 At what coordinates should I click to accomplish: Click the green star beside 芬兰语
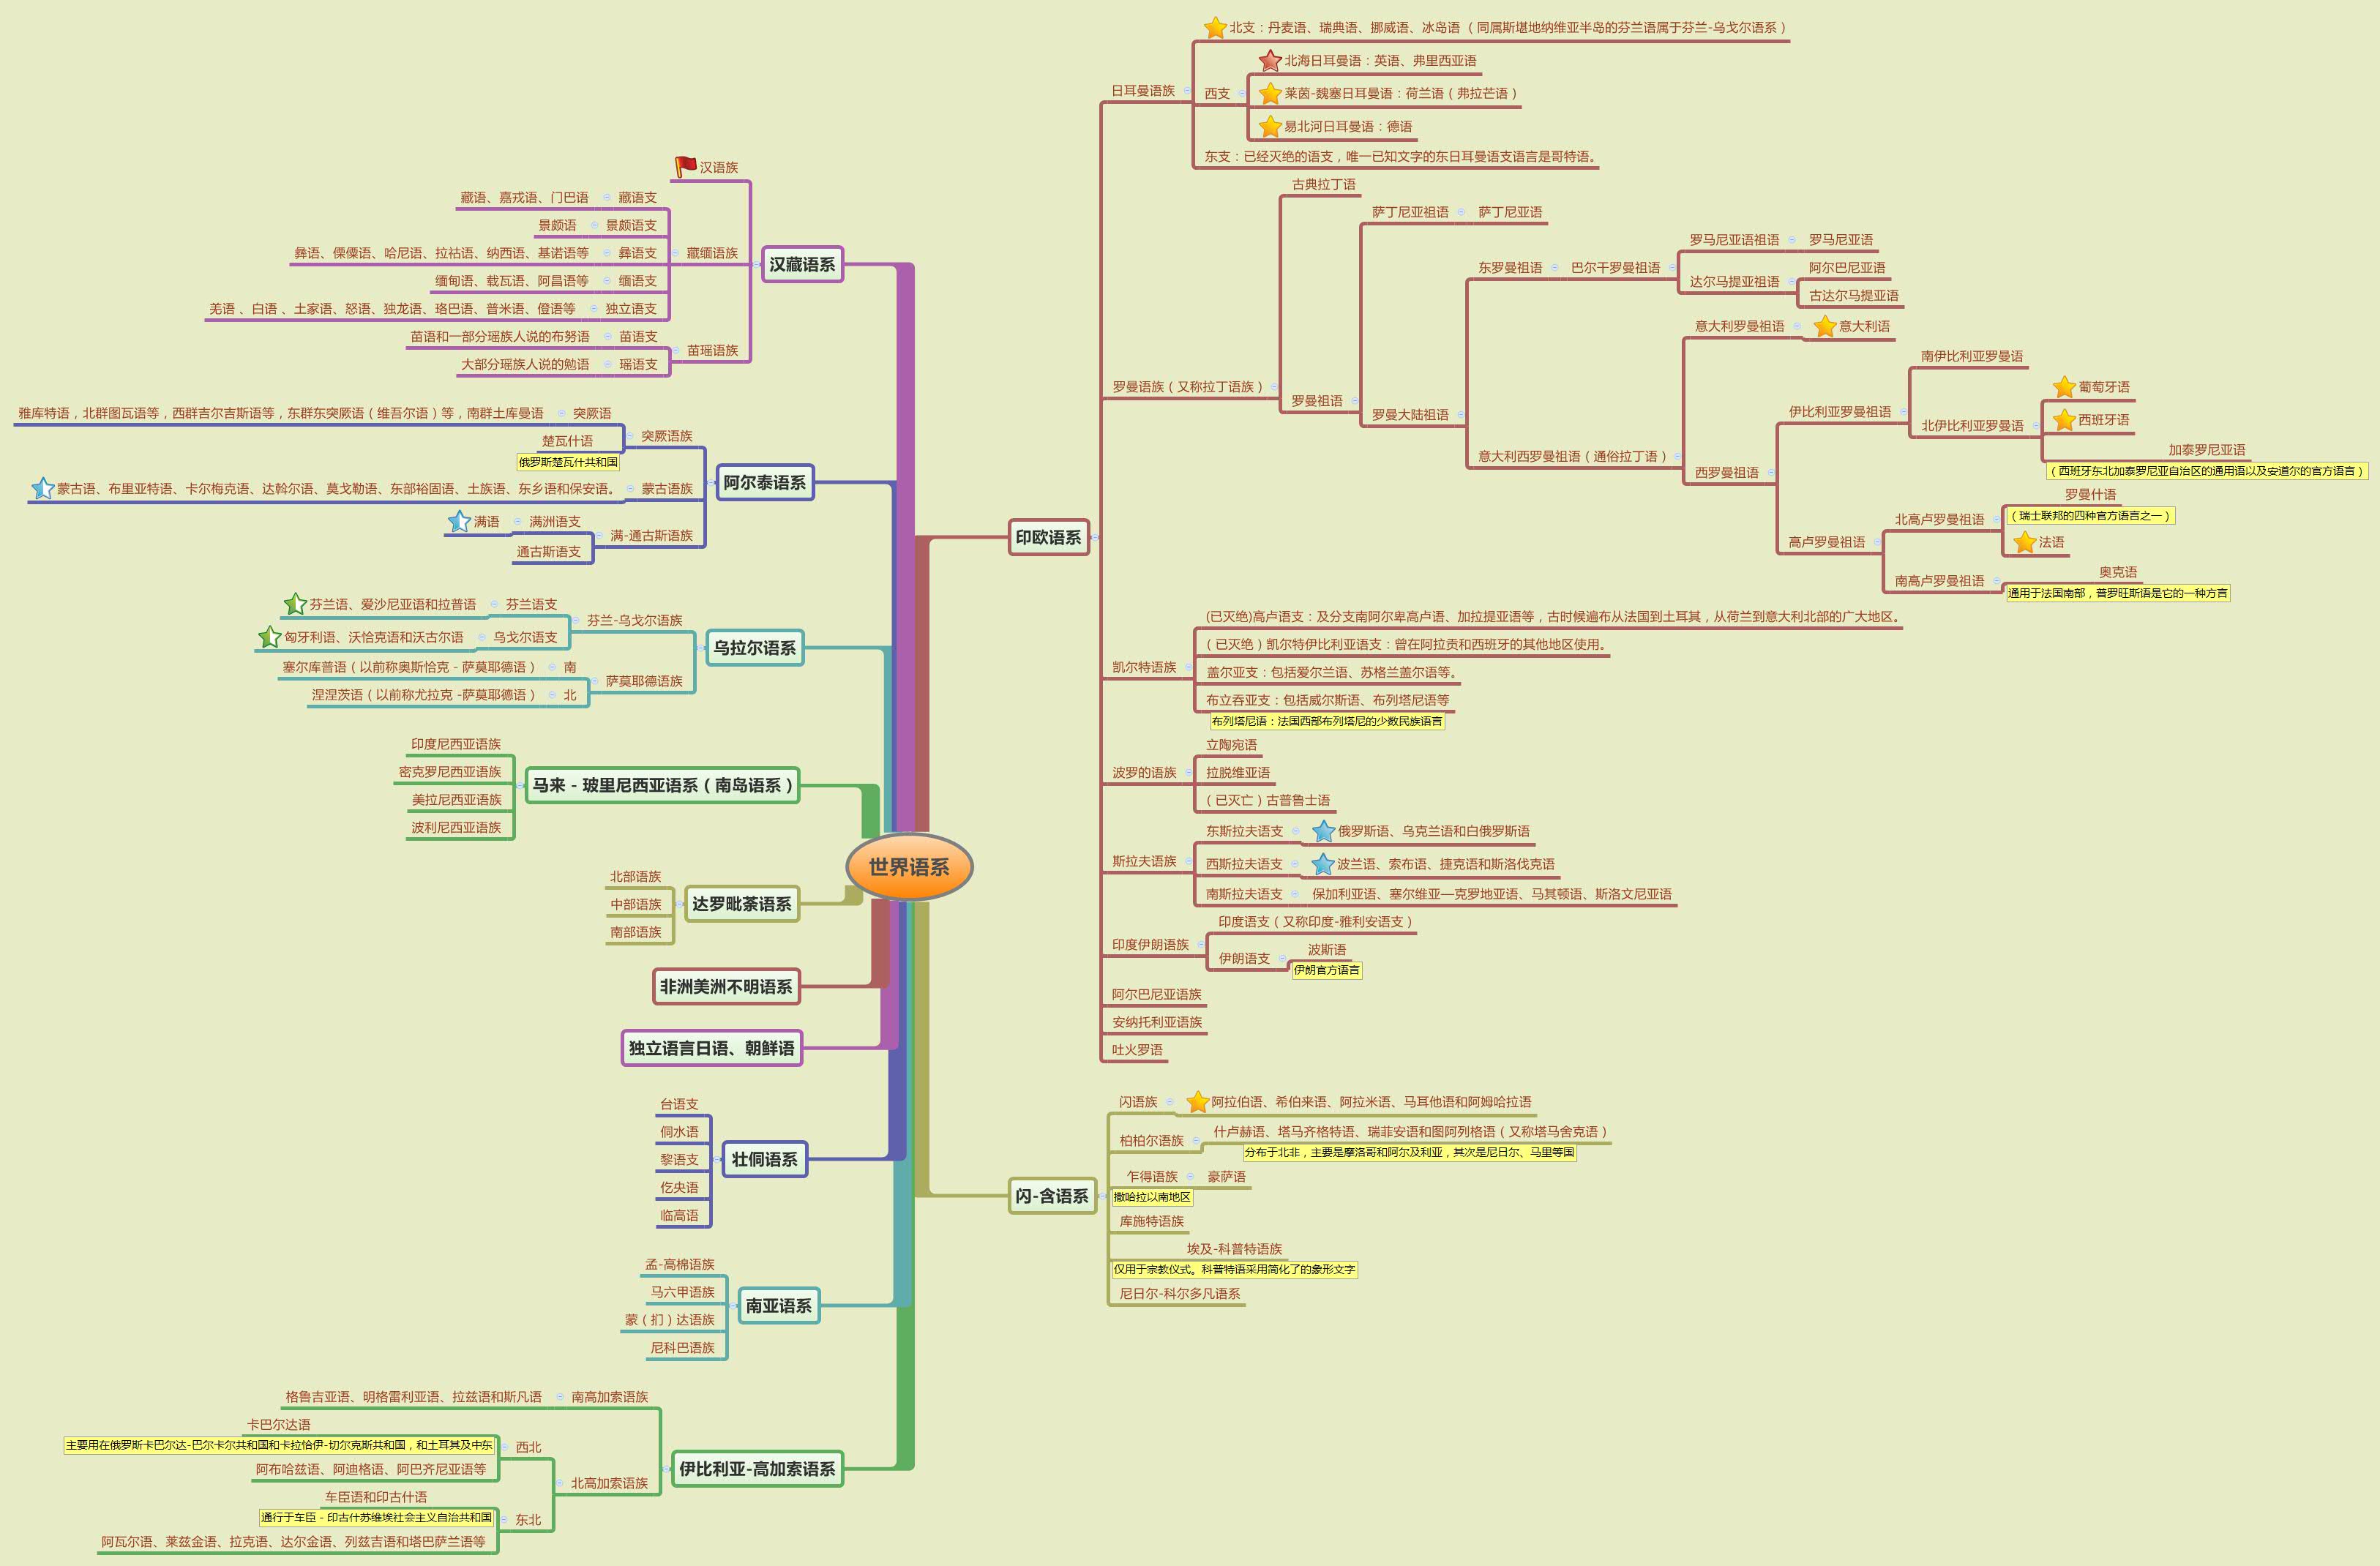tap(295, 604)
